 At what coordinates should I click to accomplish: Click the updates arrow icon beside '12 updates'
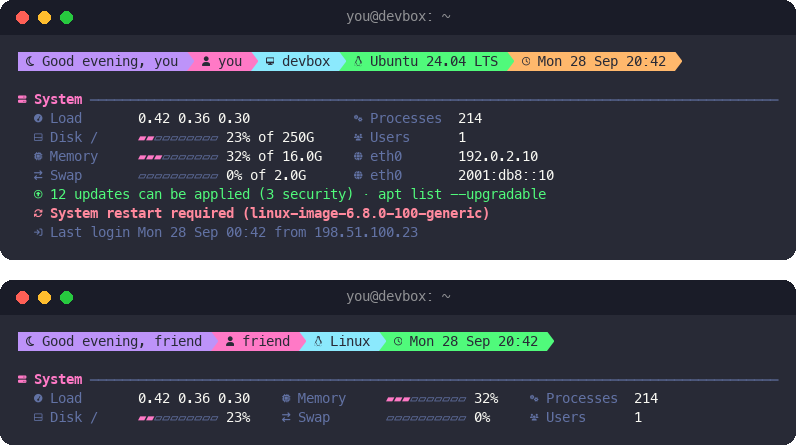point(38,194)
